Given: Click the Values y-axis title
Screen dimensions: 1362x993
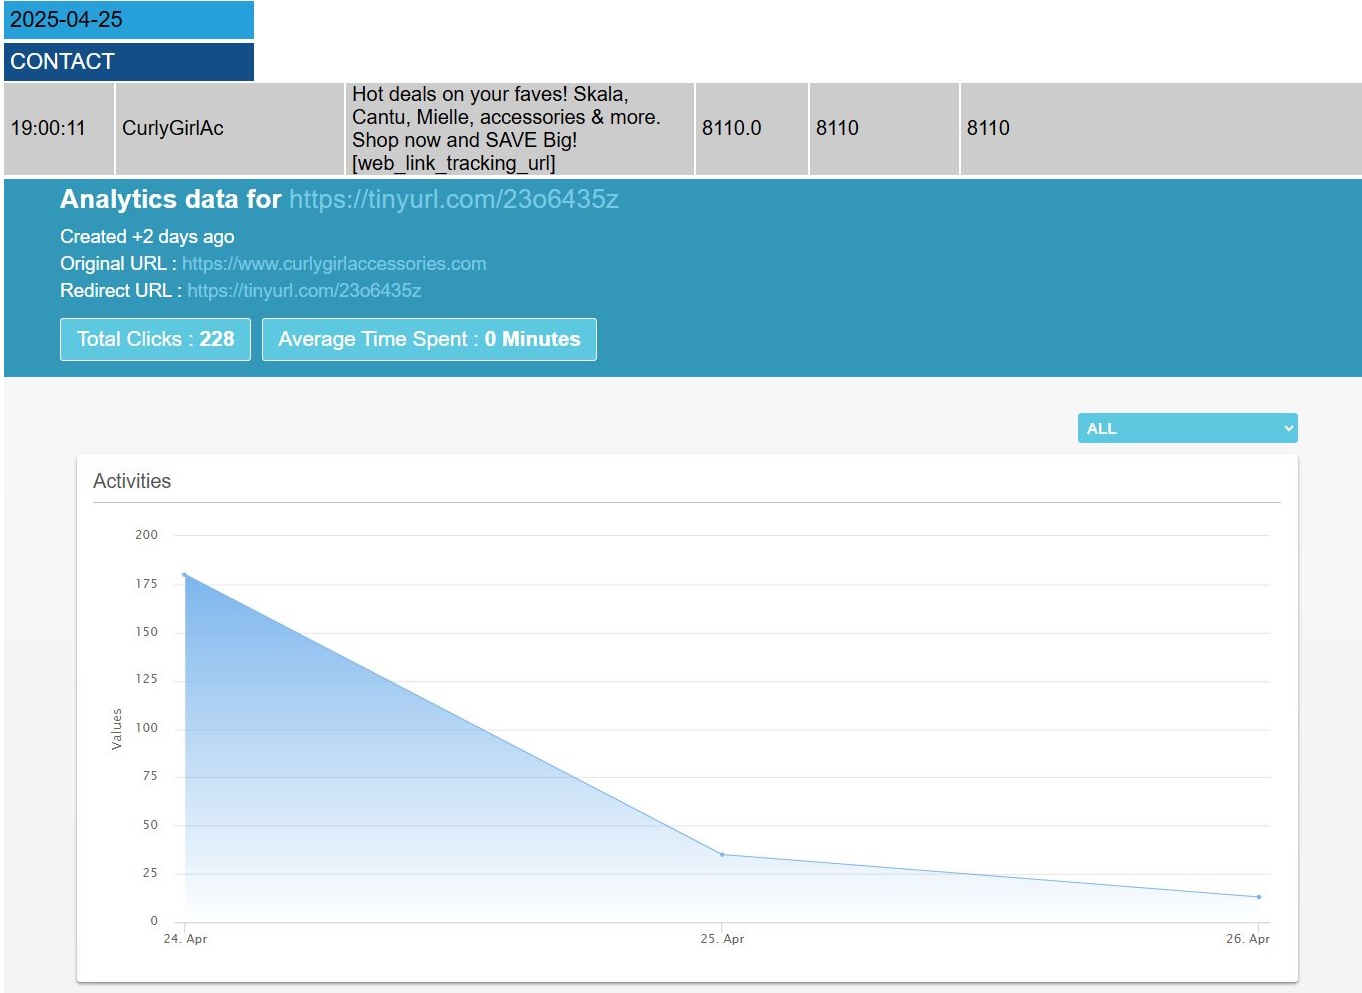Looking at the screenshot, I should click(116, 729).
